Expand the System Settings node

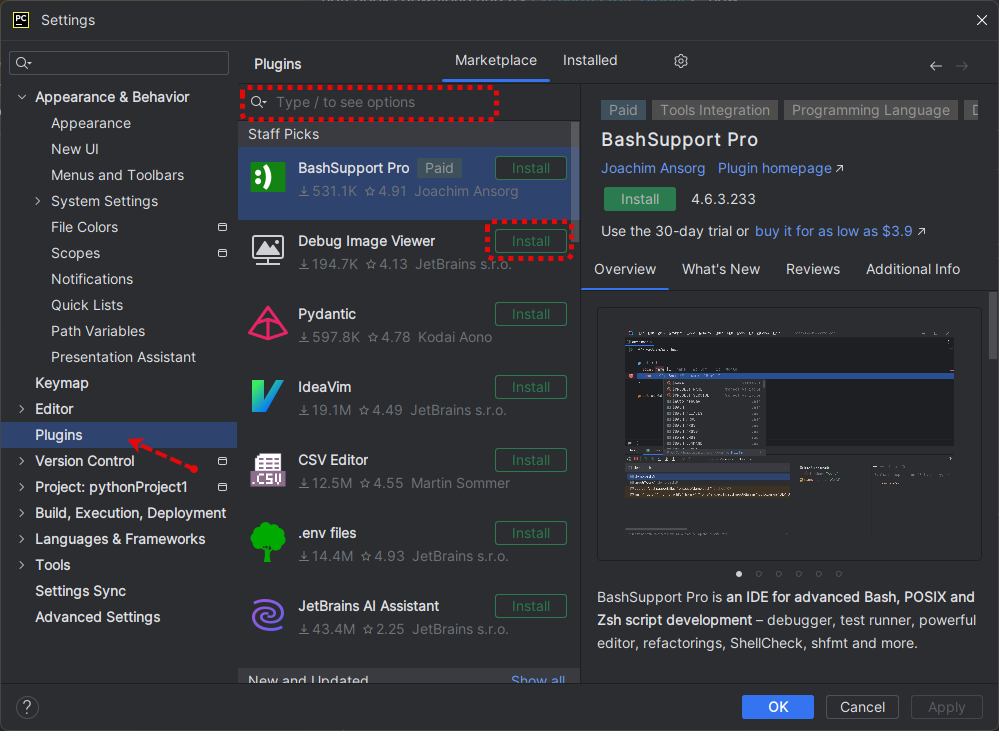tap(38, 201)
